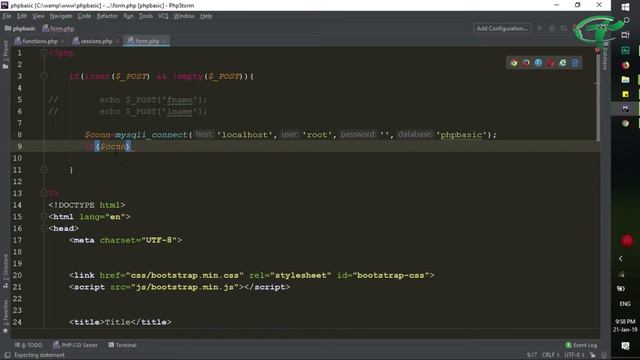This screenshot has width=640, height=360.
Task: Open in Safari from the browser popup
Action: coord(538,63)
